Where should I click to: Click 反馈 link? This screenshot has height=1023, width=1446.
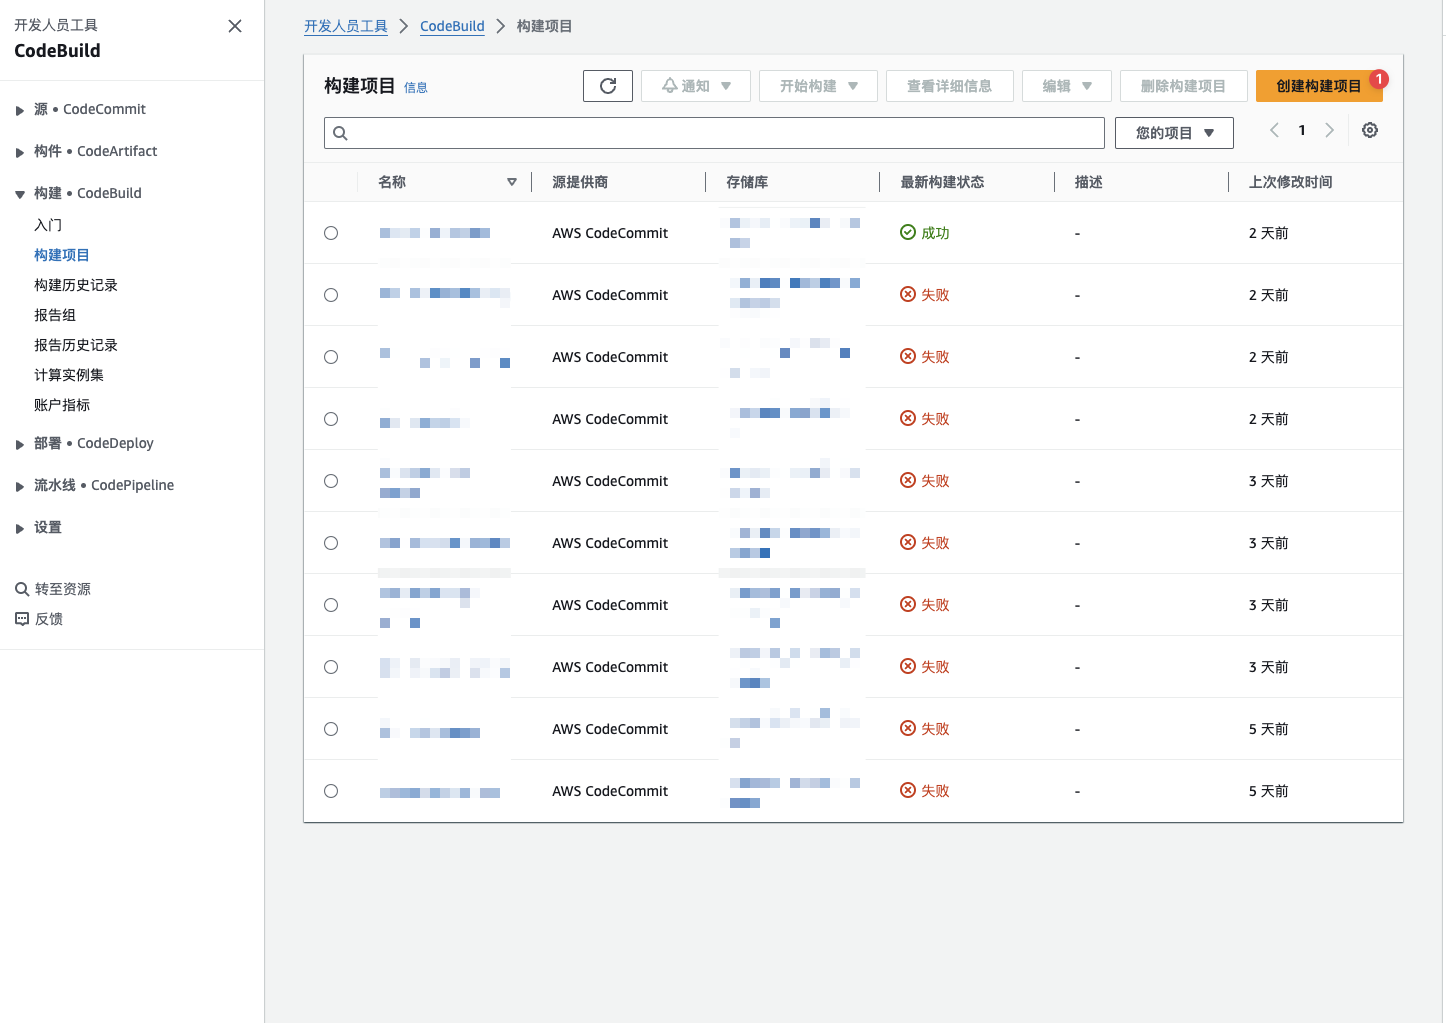49,619
